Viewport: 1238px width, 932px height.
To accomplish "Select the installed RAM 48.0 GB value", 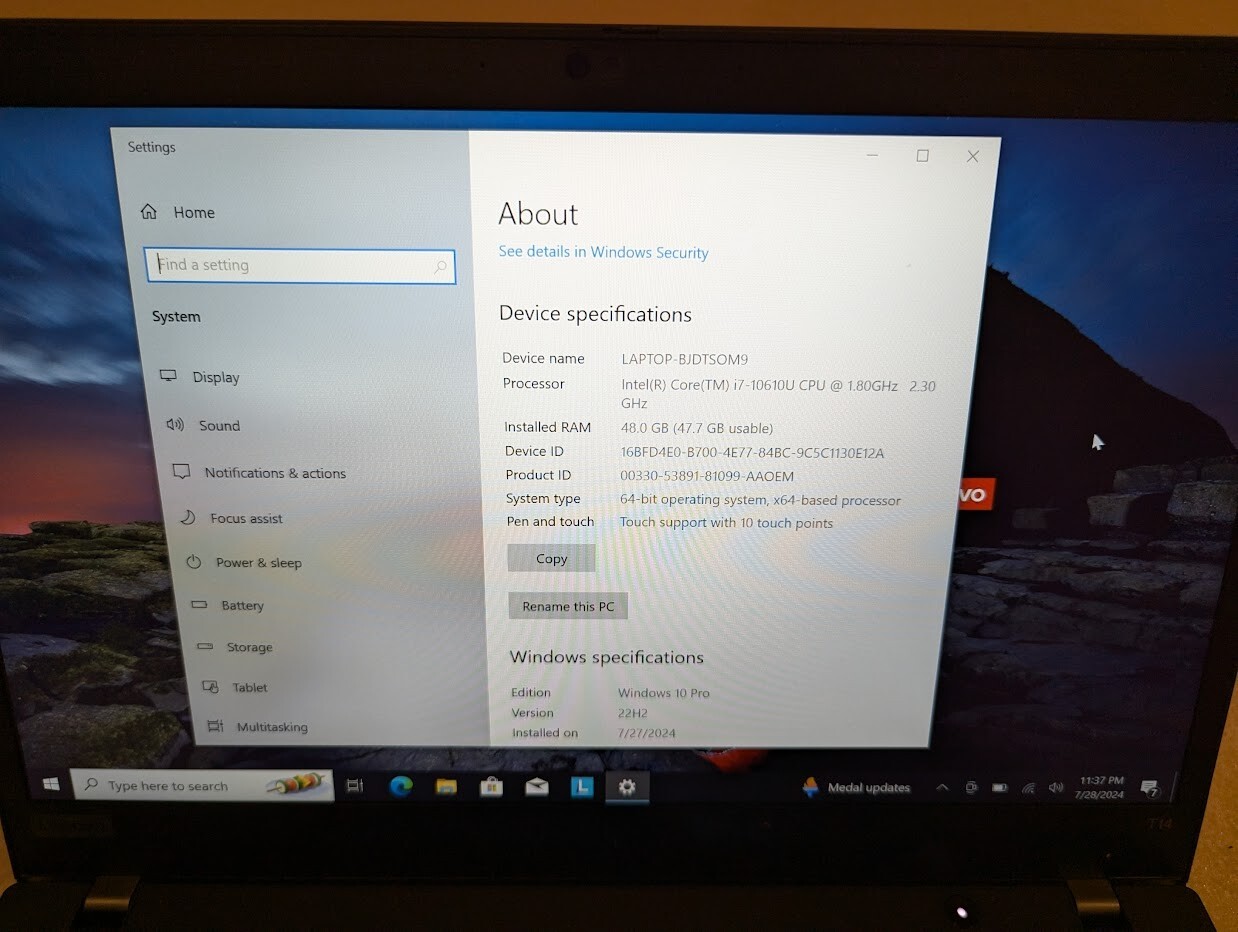I will (697, 428).
